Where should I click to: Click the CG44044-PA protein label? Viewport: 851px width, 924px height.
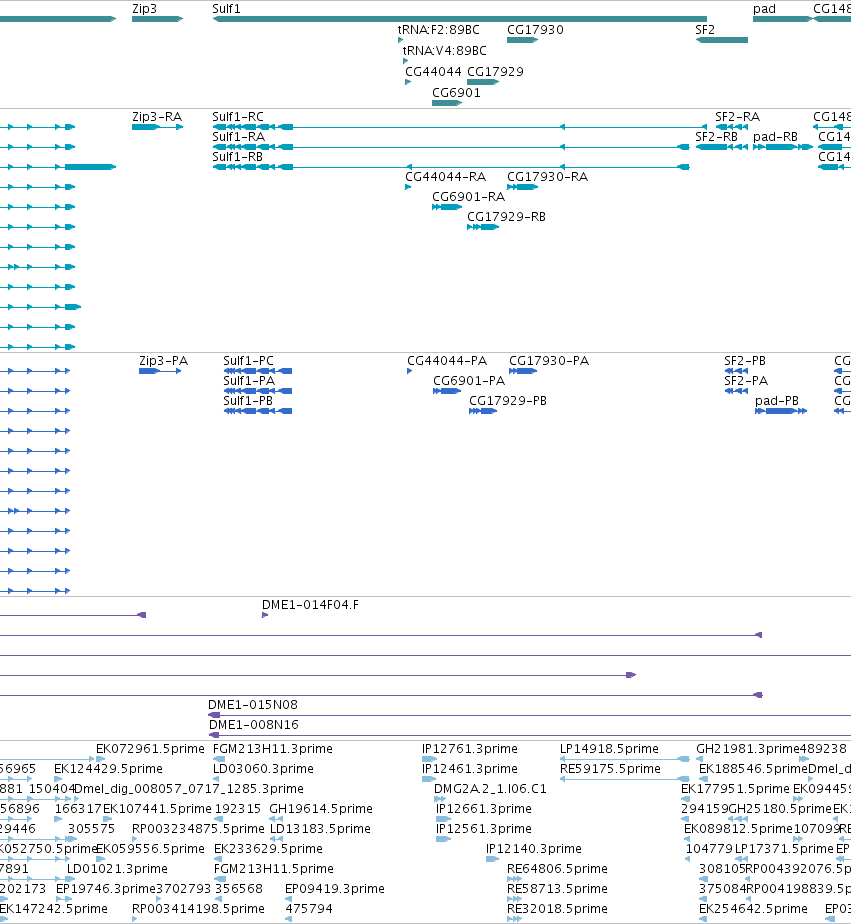(x=447, y=361)
